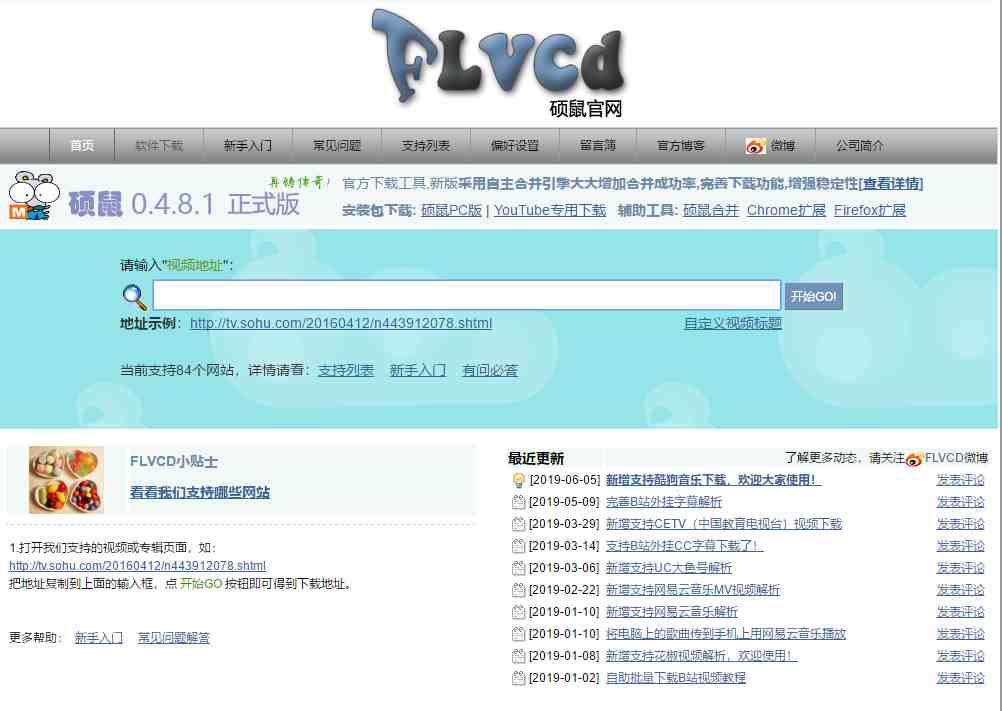The width and height of the screenshot is (1002, 711).
Task: Open the 新增支持网易云音乐解析 link
Action: (672, 612)
